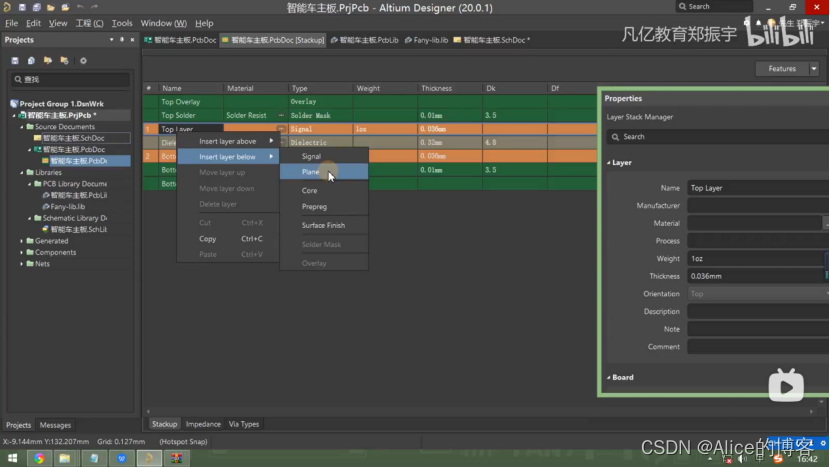Click the Save All icon in the title bar
This screenshot has height=467, width=830.
[36, 7]
